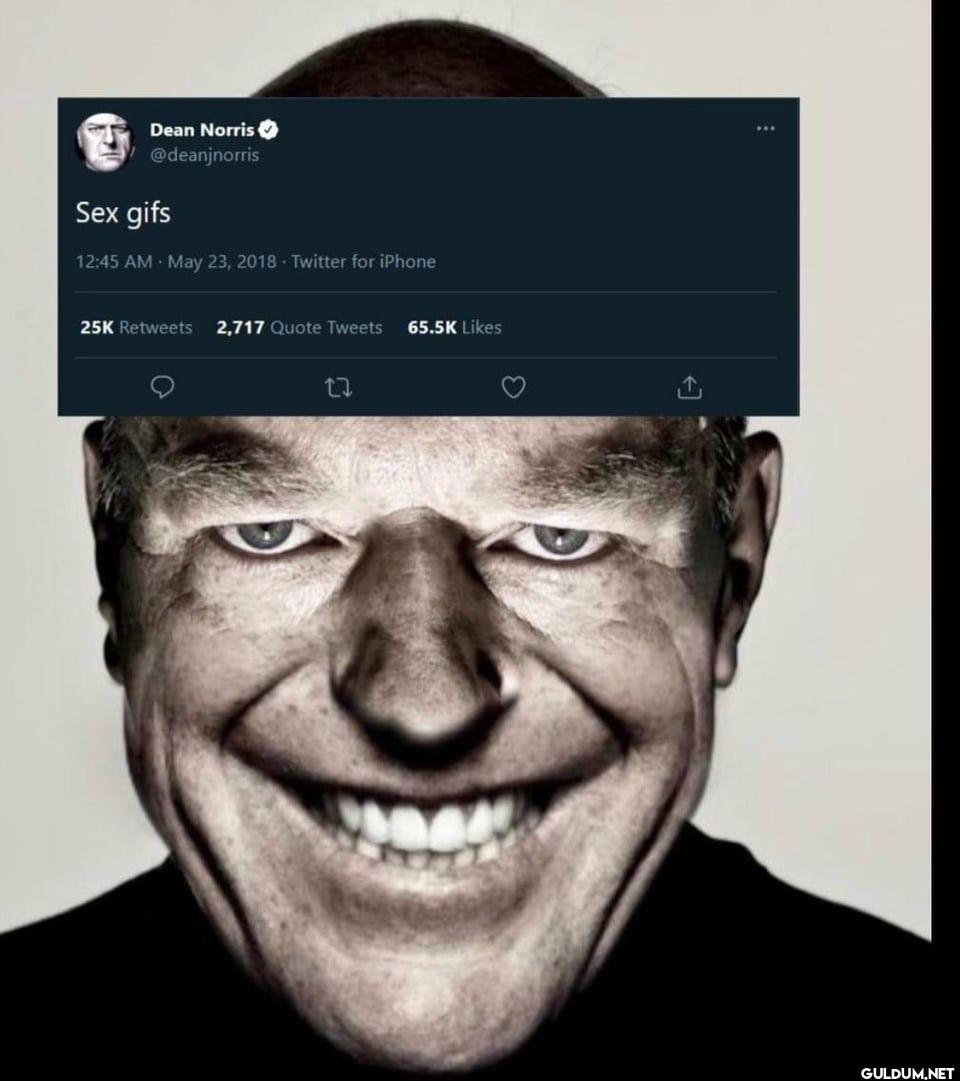Select the tweet text "Sex gifs"
This screenshot has height=1081, width=960.
pyautogui.click(x=123, y=213)
